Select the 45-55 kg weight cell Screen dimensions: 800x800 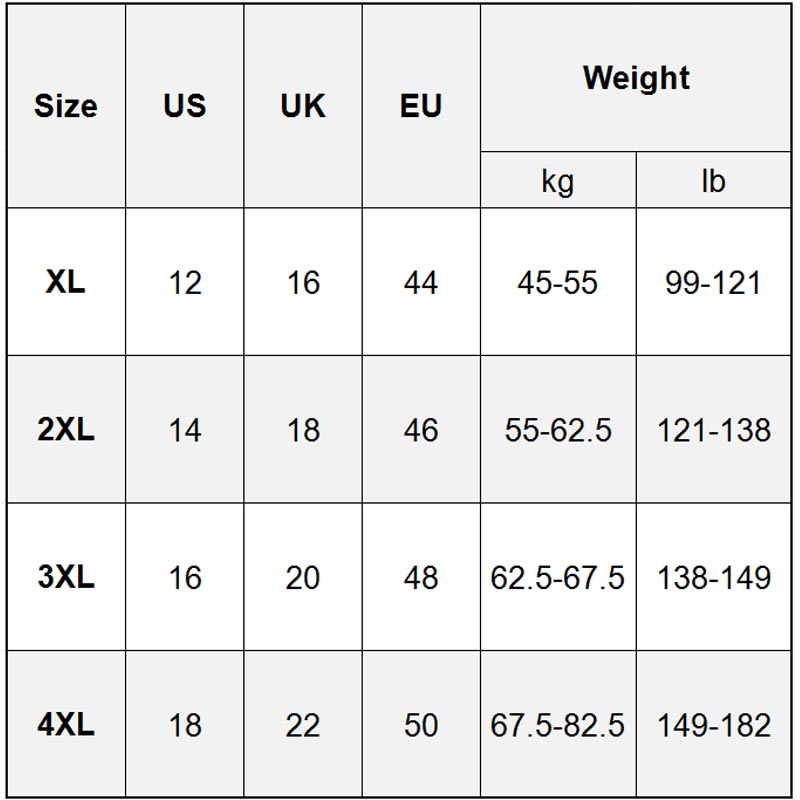tap(558, 282)
